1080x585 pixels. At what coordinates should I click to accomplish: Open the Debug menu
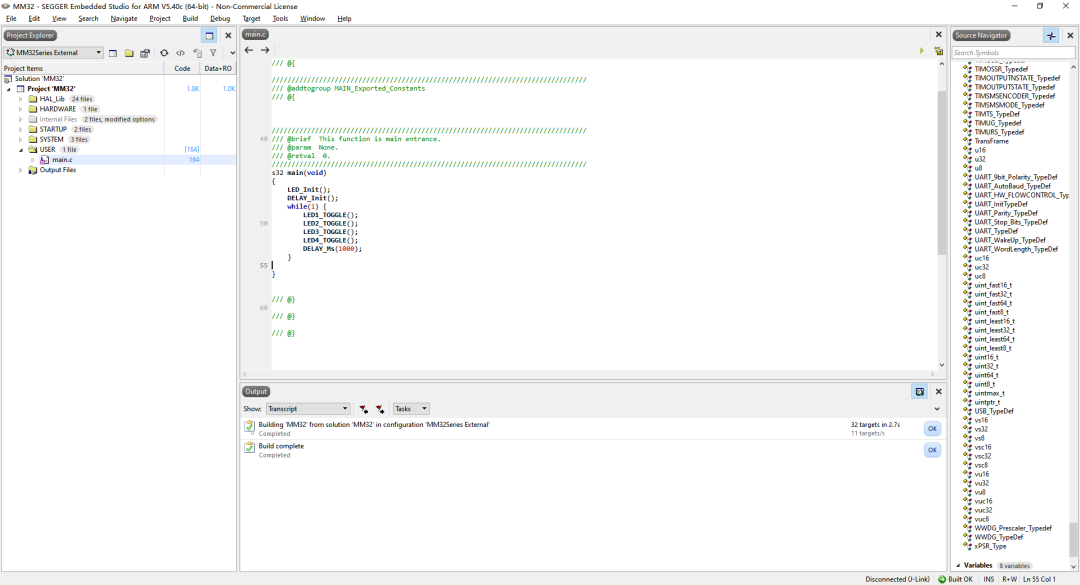220,19
